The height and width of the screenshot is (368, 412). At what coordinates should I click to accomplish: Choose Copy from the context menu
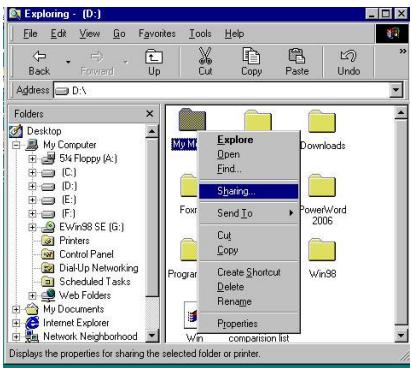pyautogui.click(x=248, y=250)
